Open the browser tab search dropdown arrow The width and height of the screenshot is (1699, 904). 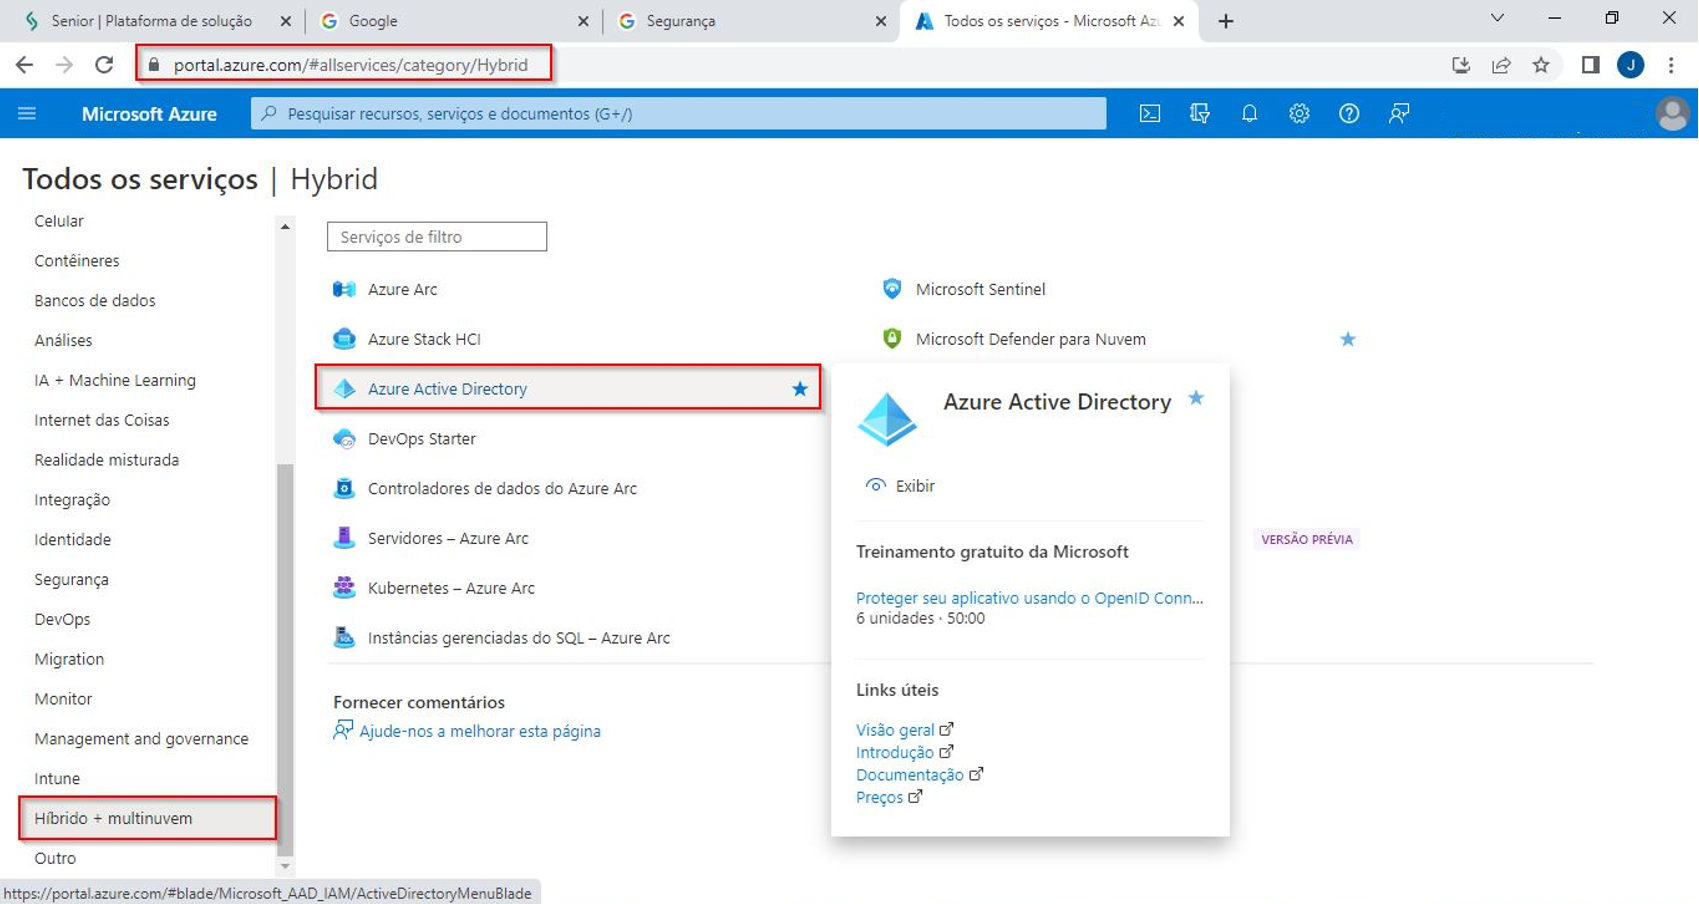[1497, 19]
